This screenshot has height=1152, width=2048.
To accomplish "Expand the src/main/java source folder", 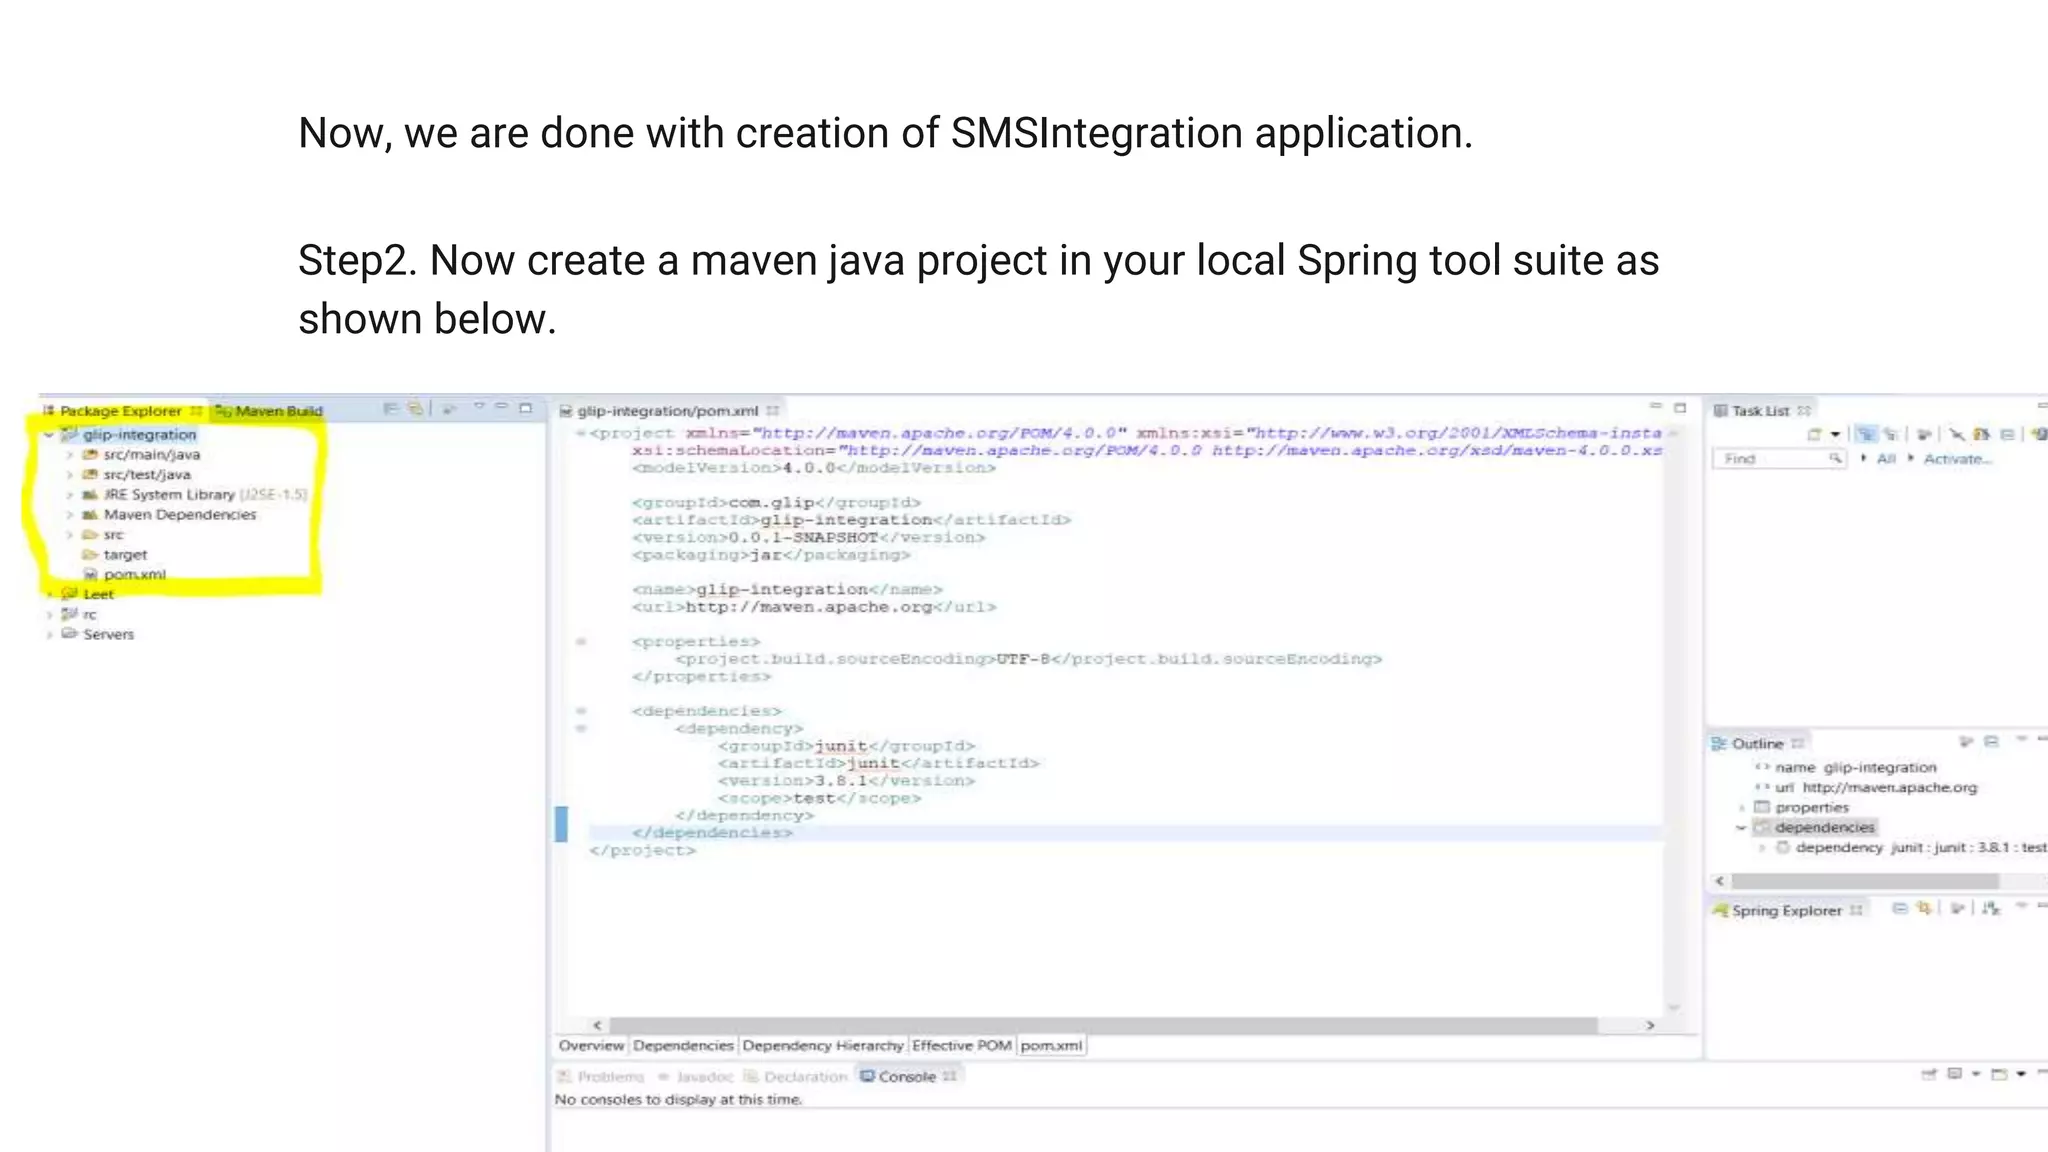I will [x=70, y=455].
